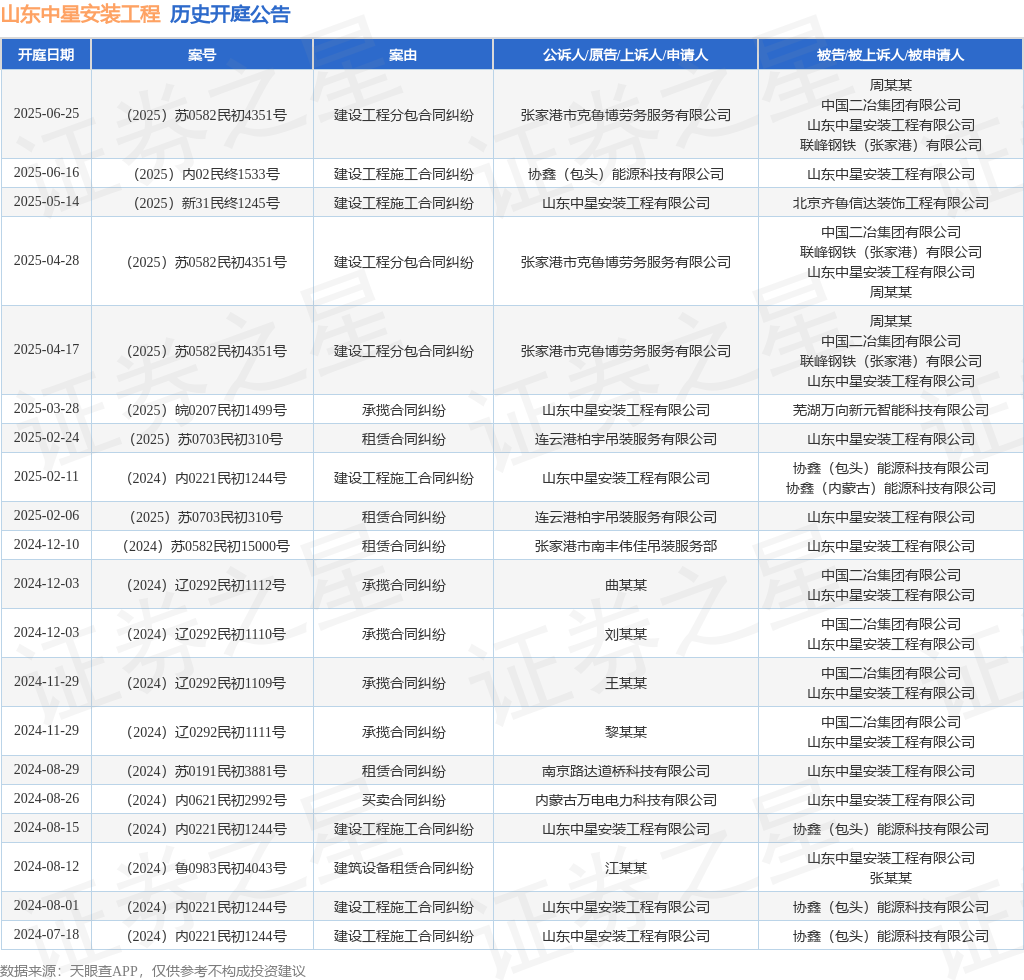Viewport: 1024px width, 980px height.
Task: Select the date 2024-08-12
Action: pyautogui.click(x=46, y=866)
